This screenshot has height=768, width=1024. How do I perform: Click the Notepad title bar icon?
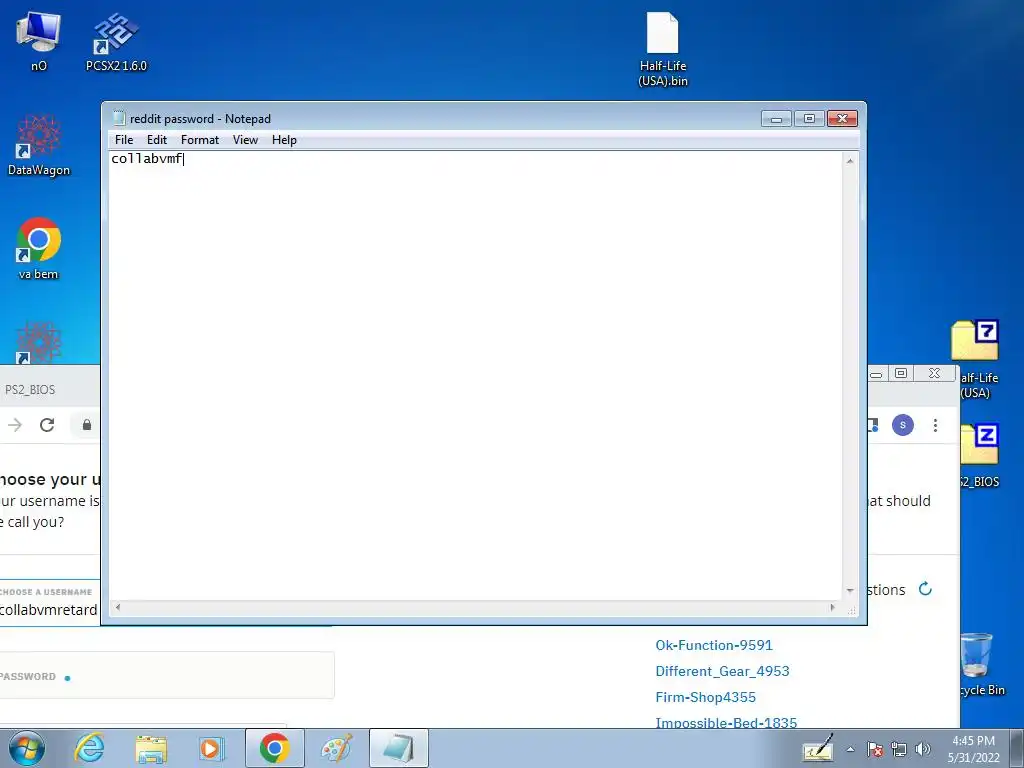tap(119, 118)
